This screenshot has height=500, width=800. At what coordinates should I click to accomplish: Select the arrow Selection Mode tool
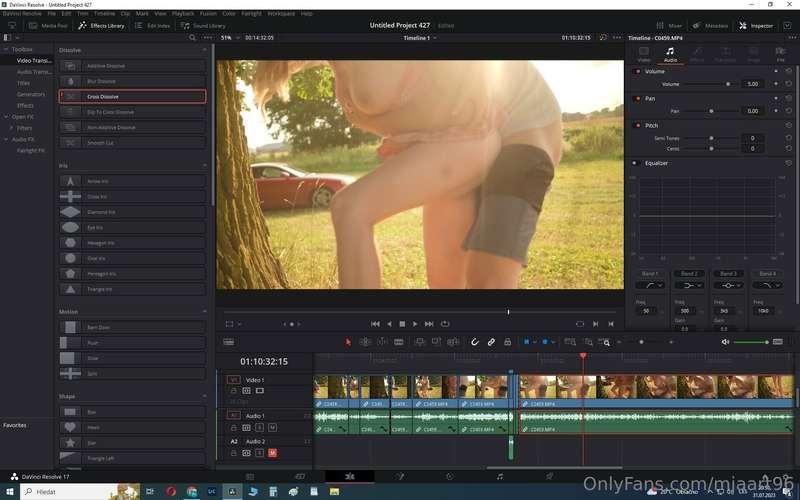(348, 342)
